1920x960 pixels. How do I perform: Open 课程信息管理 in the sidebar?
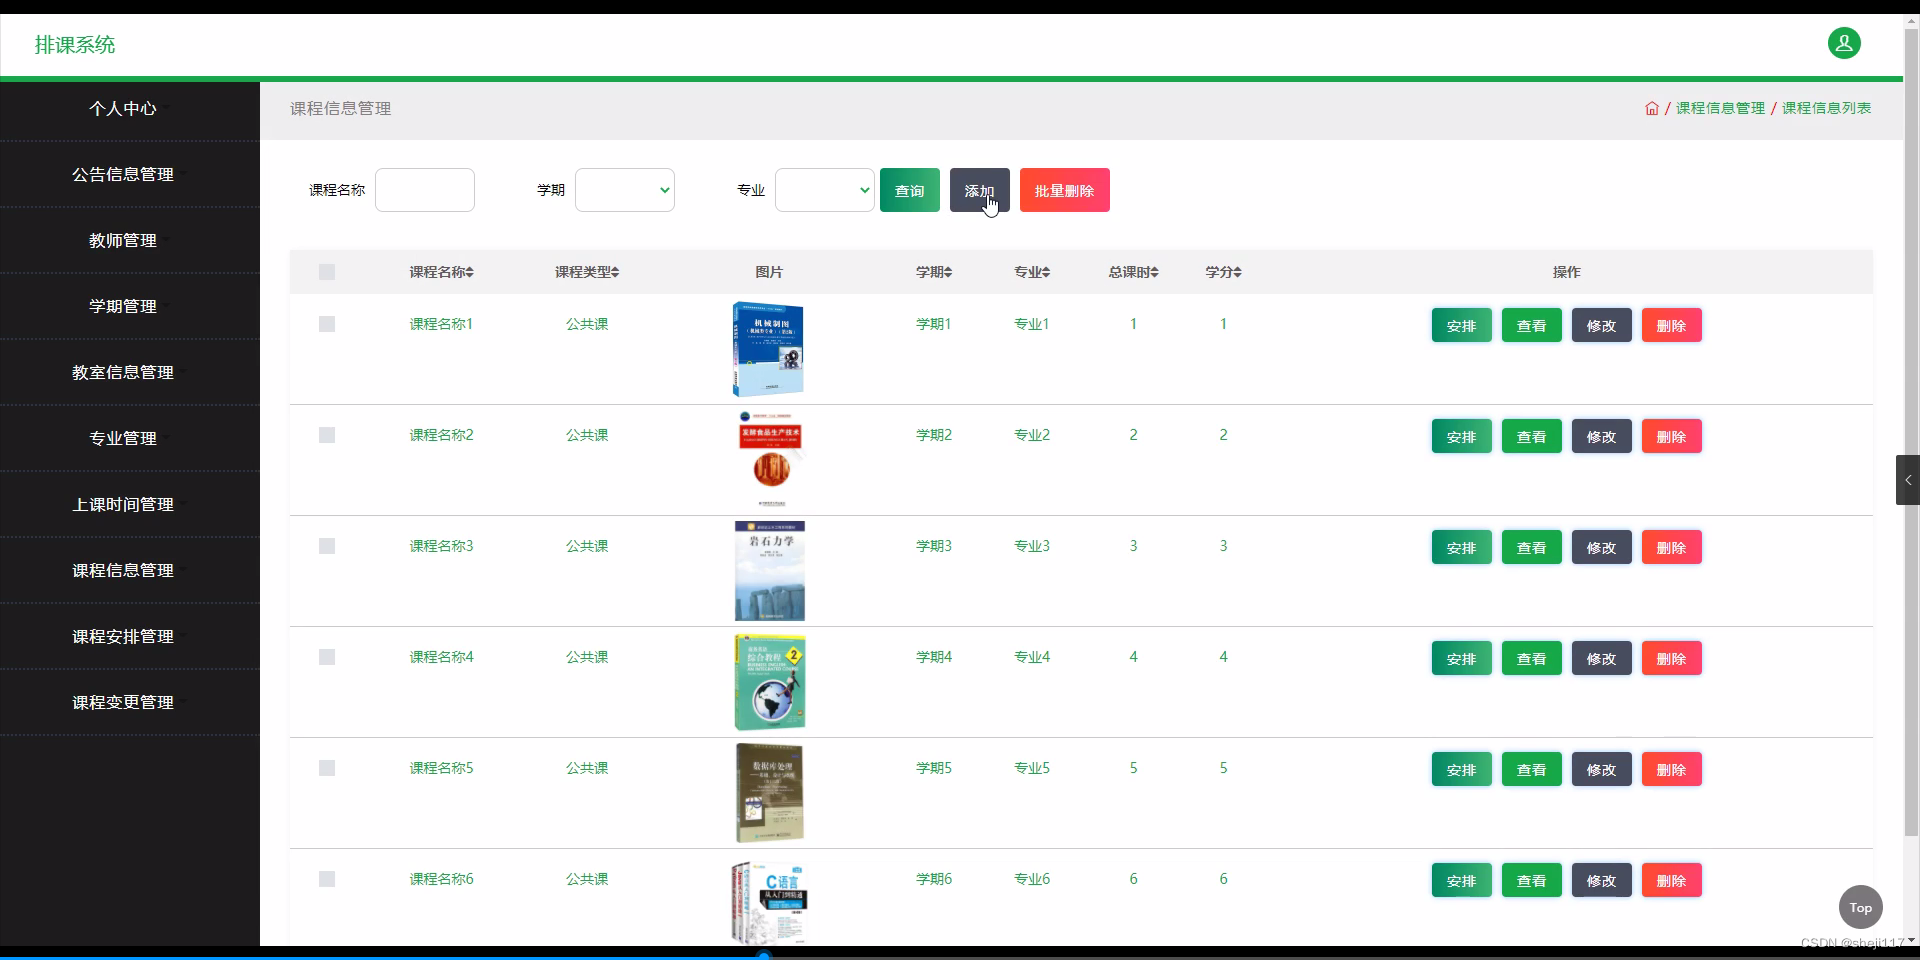tap(123, 570)
